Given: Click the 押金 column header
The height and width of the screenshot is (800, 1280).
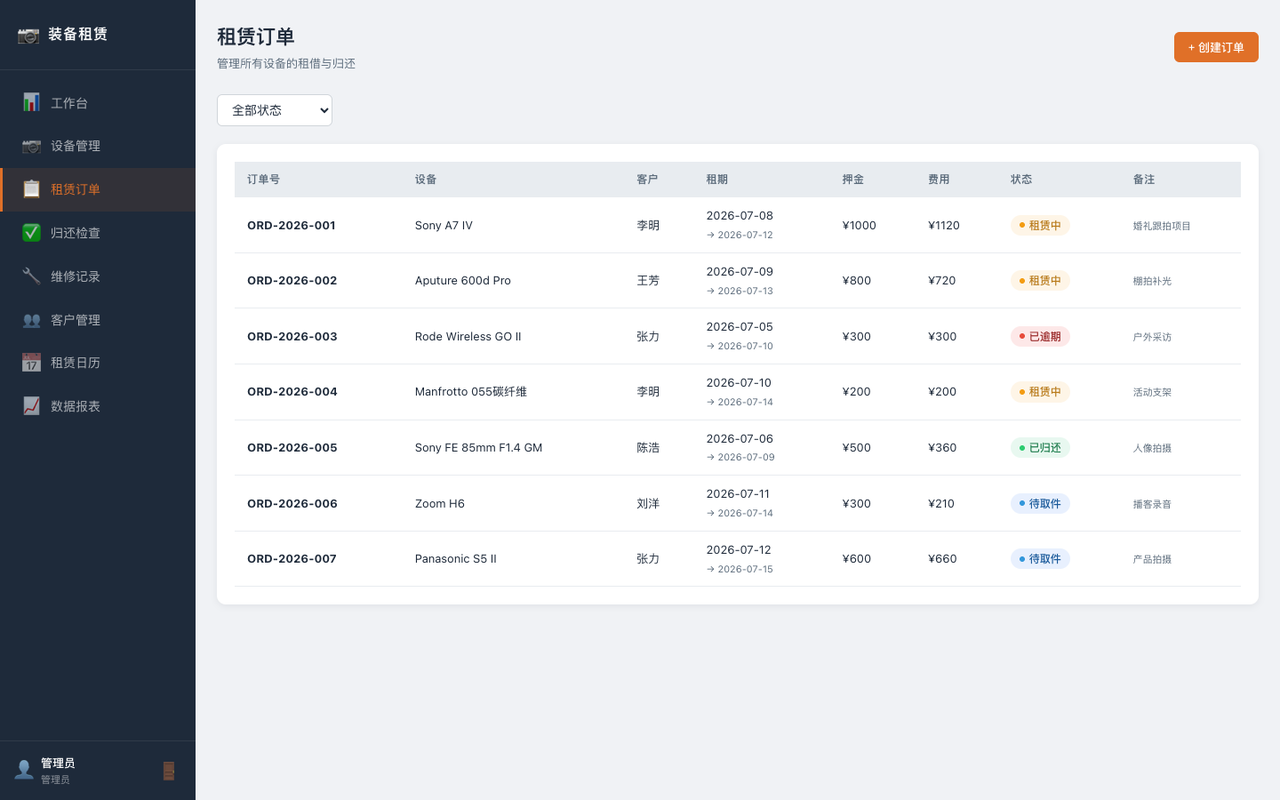Looking at the screenshot, I should coord(853,180).
